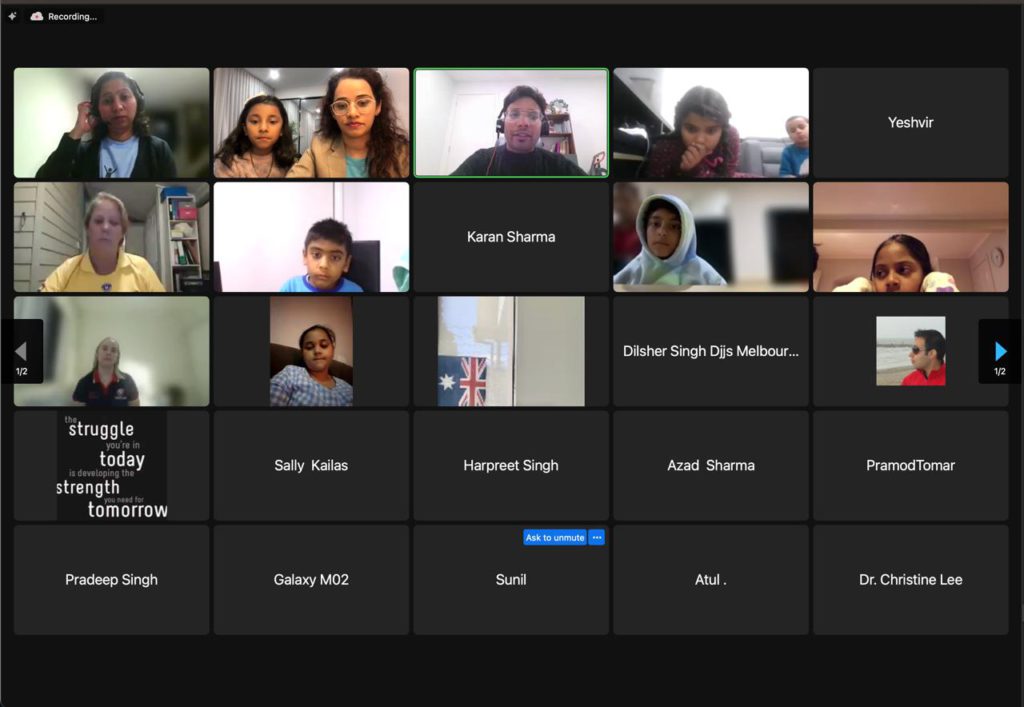Select the Sally Kailas participant tile
The width and height of the screenshot is (1024, 707).
pyautogui.click(x=311, y=466)
